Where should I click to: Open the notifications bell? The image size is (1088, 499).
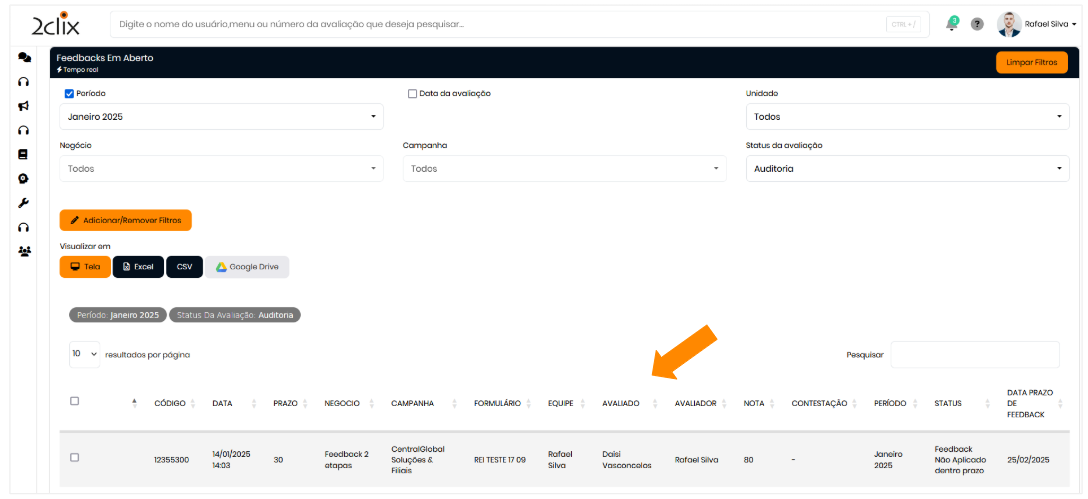pyautogui.click(x=951, y=24)
